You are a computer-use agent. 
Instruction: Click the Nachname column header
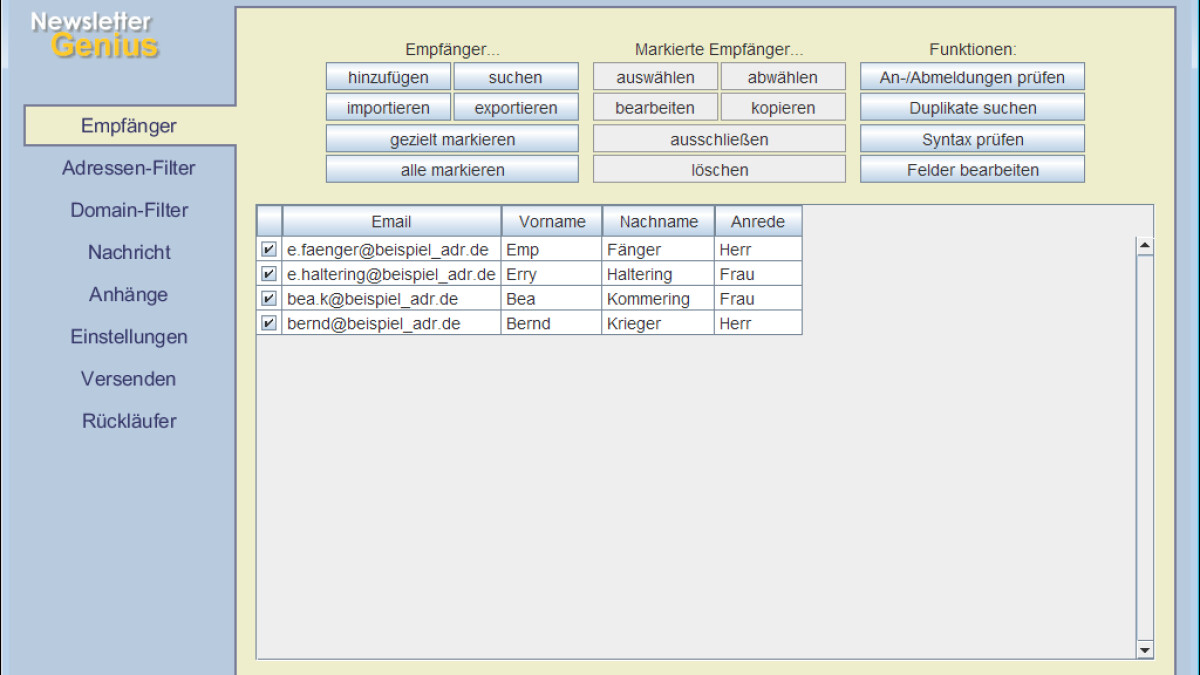click(658, 221)
